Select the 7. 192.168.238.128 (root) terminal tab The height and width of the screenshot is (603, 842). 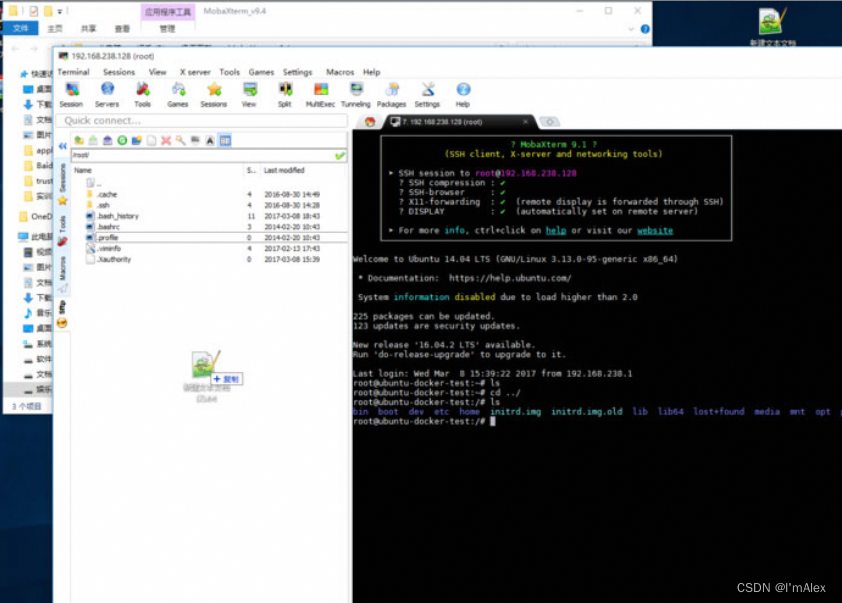pyautogui.click(x=460, y=122)
